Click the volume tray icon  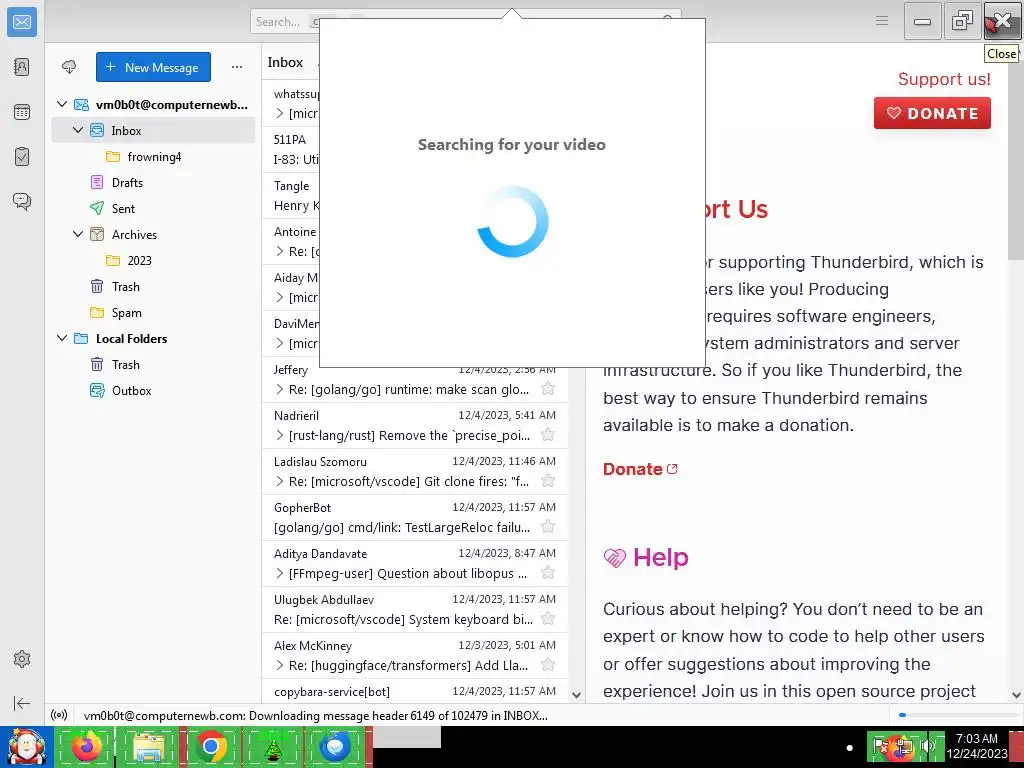927,745
